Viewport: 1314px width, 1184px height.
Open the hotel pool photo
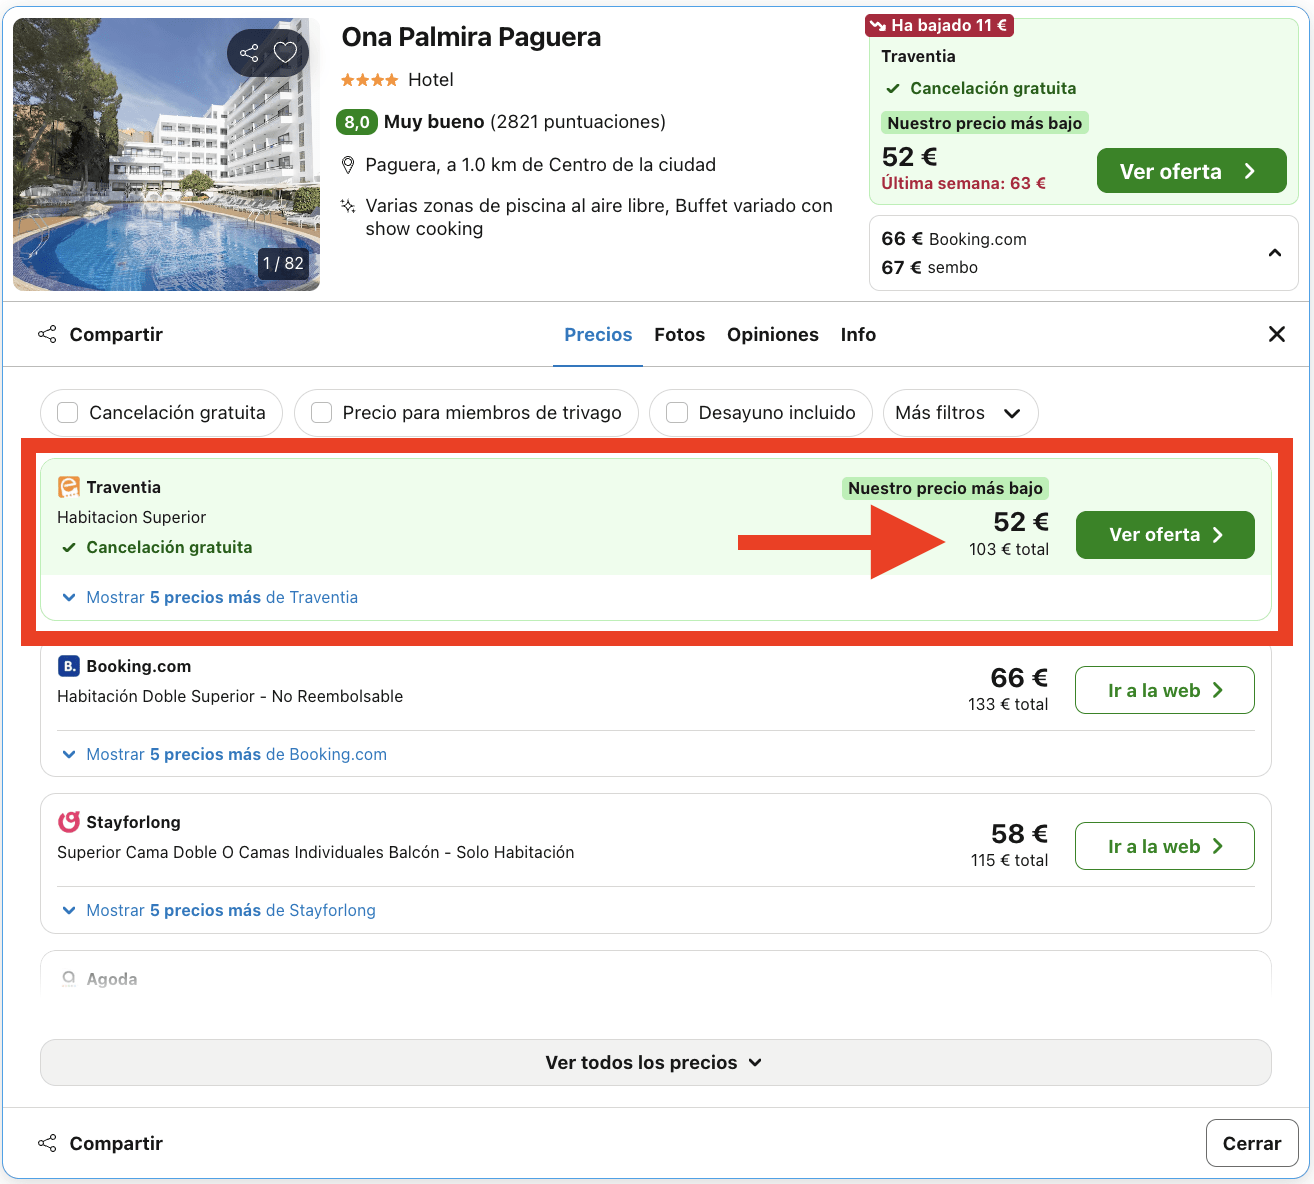[166, 154]
